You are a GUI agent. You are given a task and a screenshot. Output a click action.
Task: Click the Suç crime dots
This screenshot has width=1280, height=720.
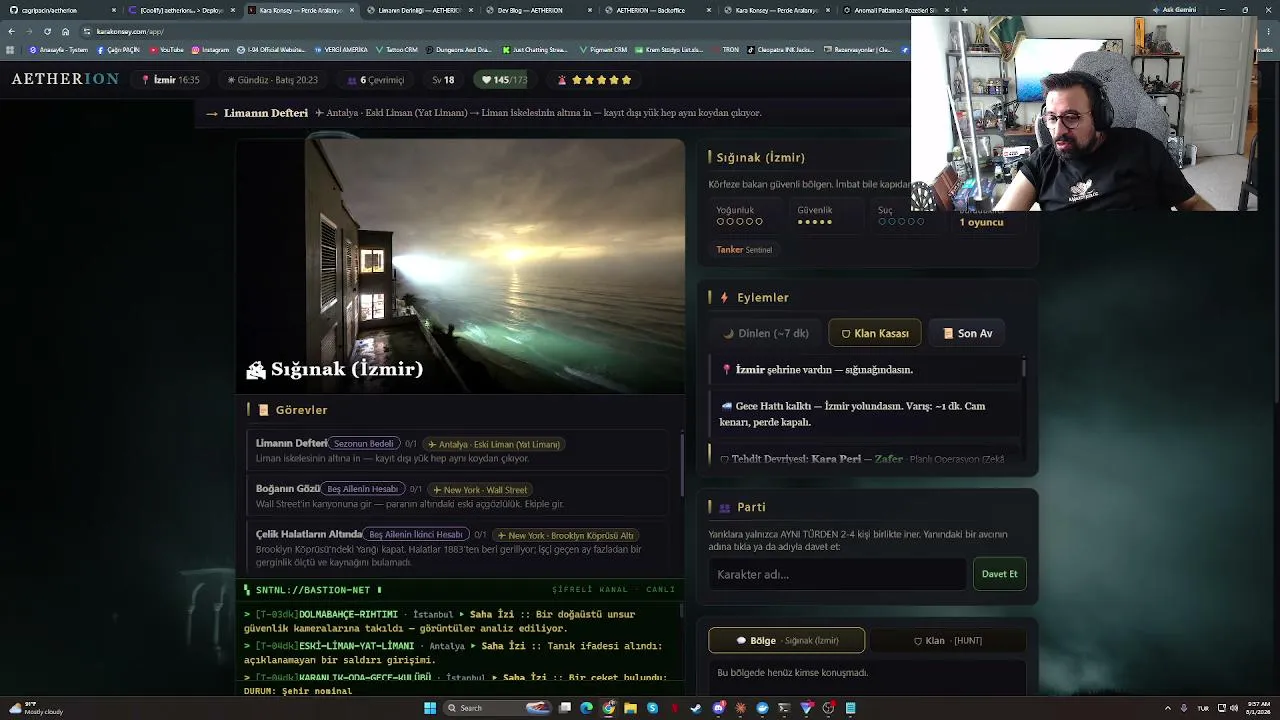901,221
